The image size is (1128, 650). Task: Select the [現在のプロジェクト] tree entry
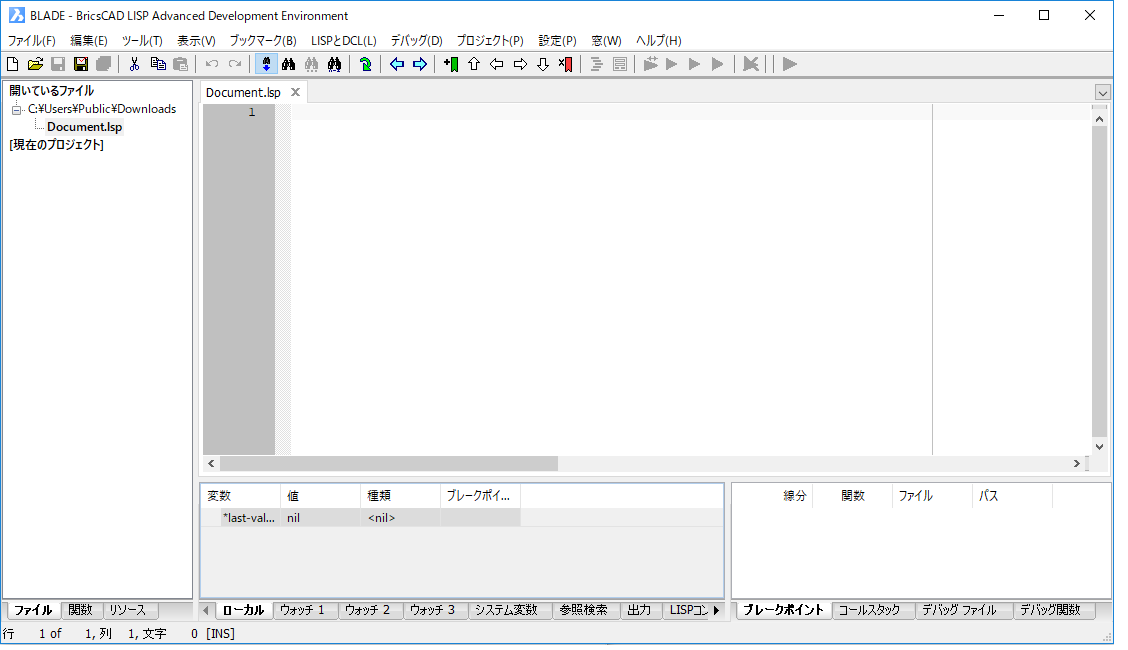(57, 145)
